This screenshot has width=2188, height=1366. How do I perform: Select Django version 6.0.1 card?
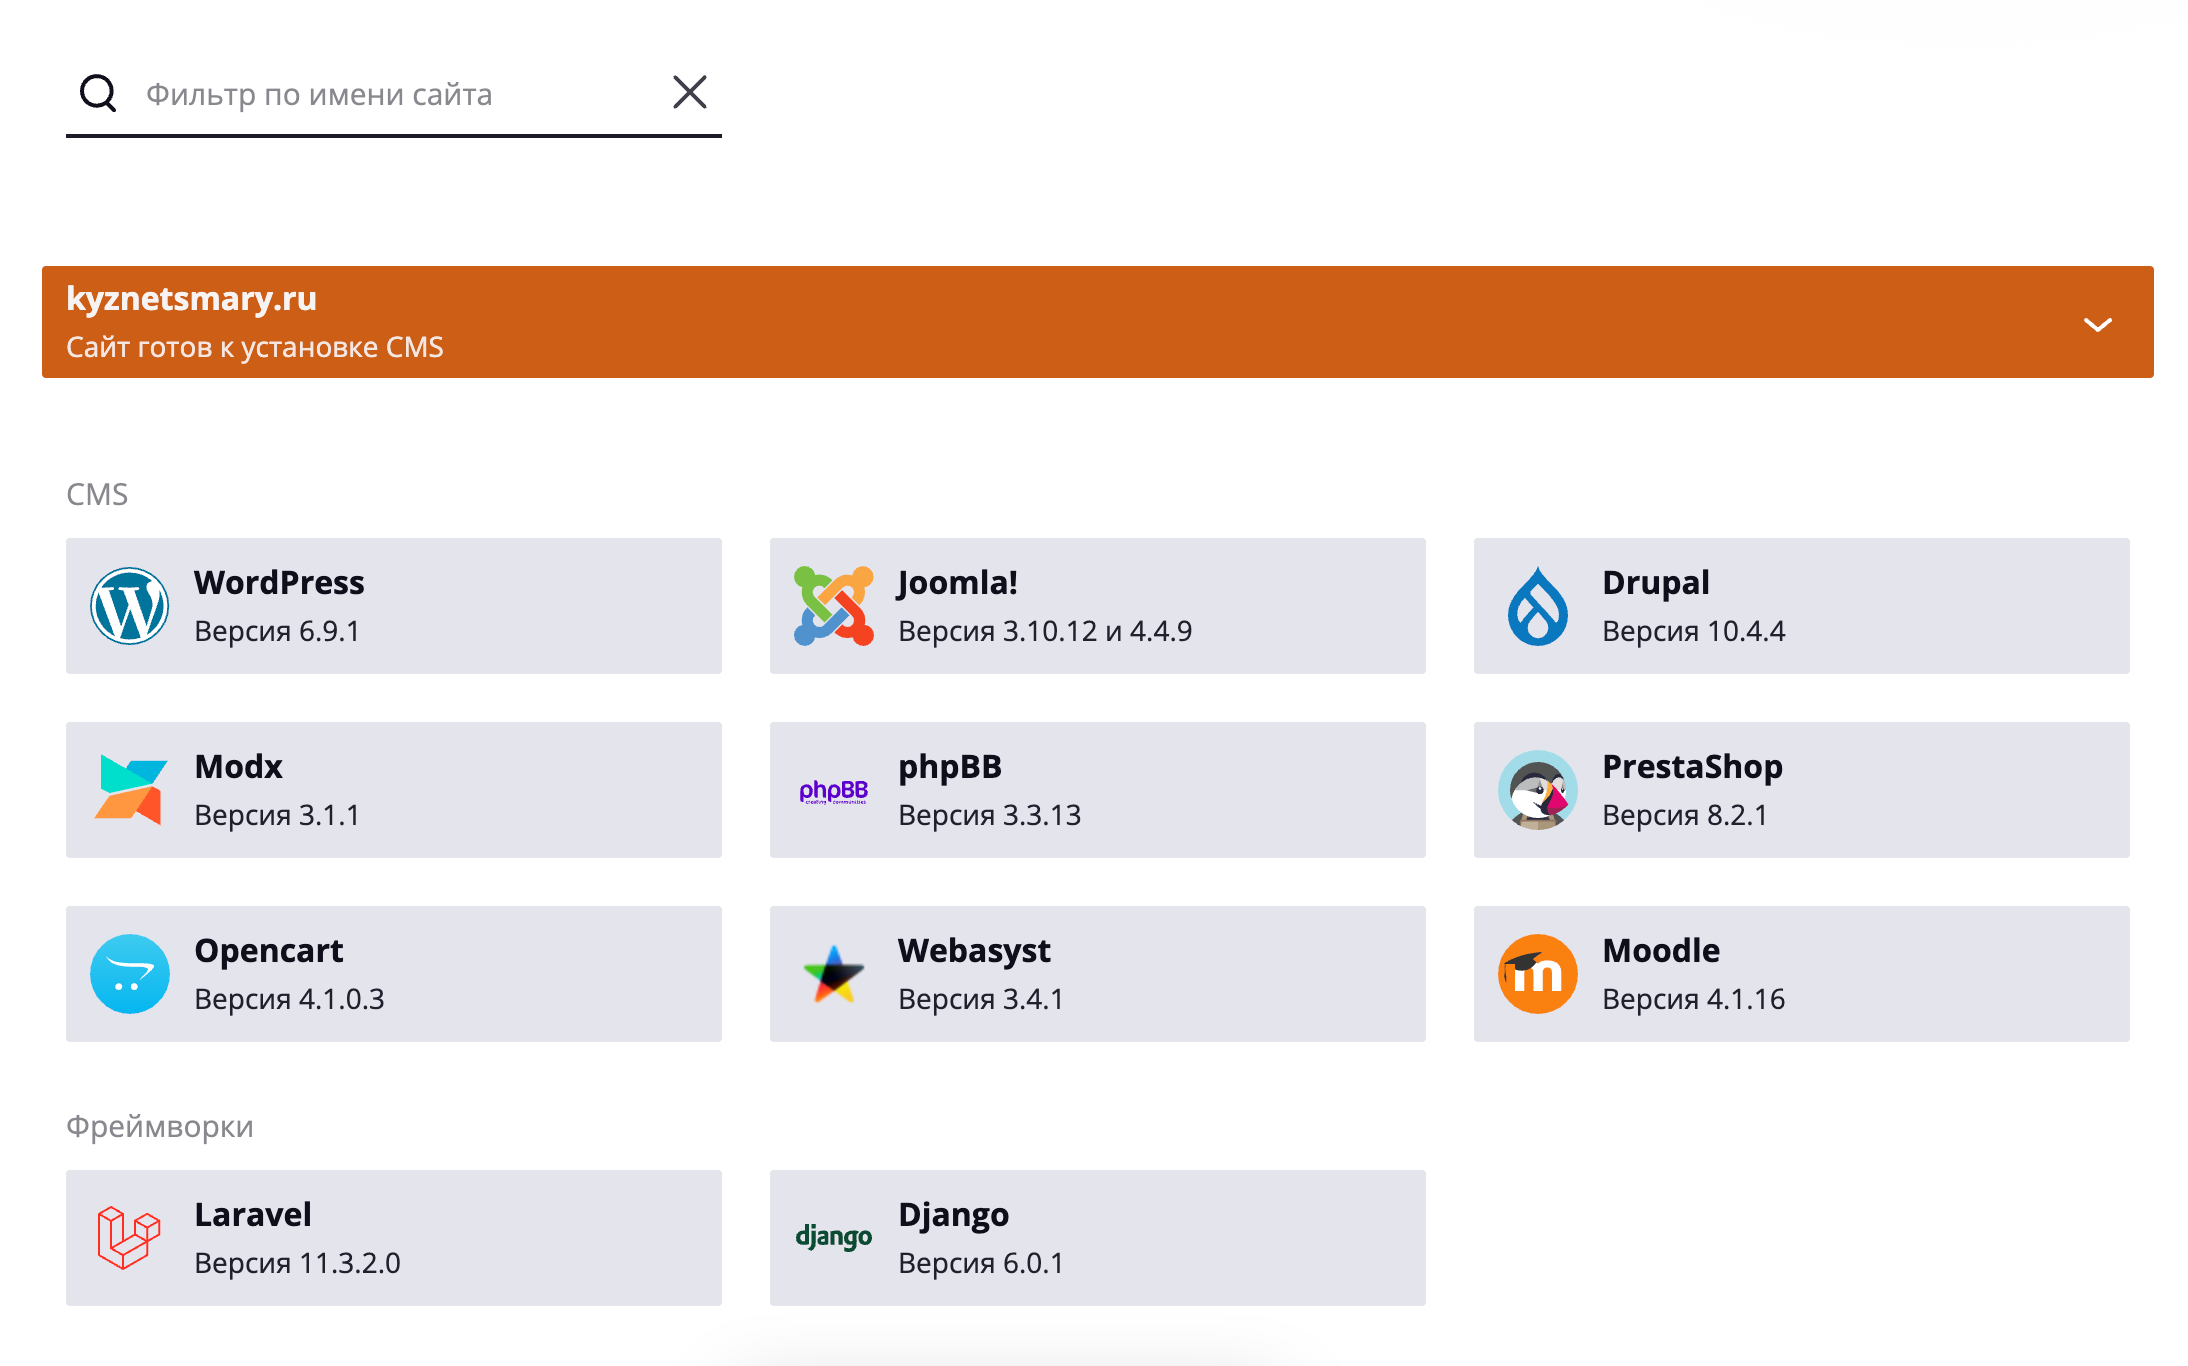[1098, 1238]
